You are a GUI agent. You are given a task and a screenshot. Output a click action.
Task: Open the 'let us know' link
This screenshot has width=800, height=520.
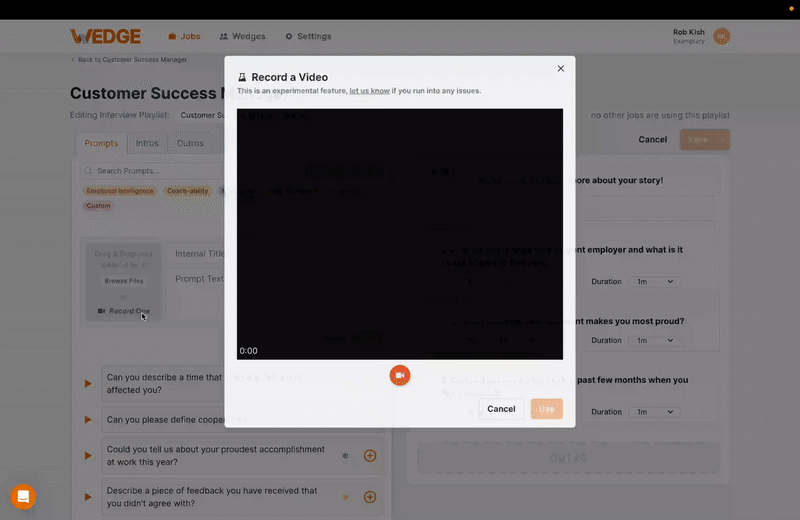tap(369, 91)
